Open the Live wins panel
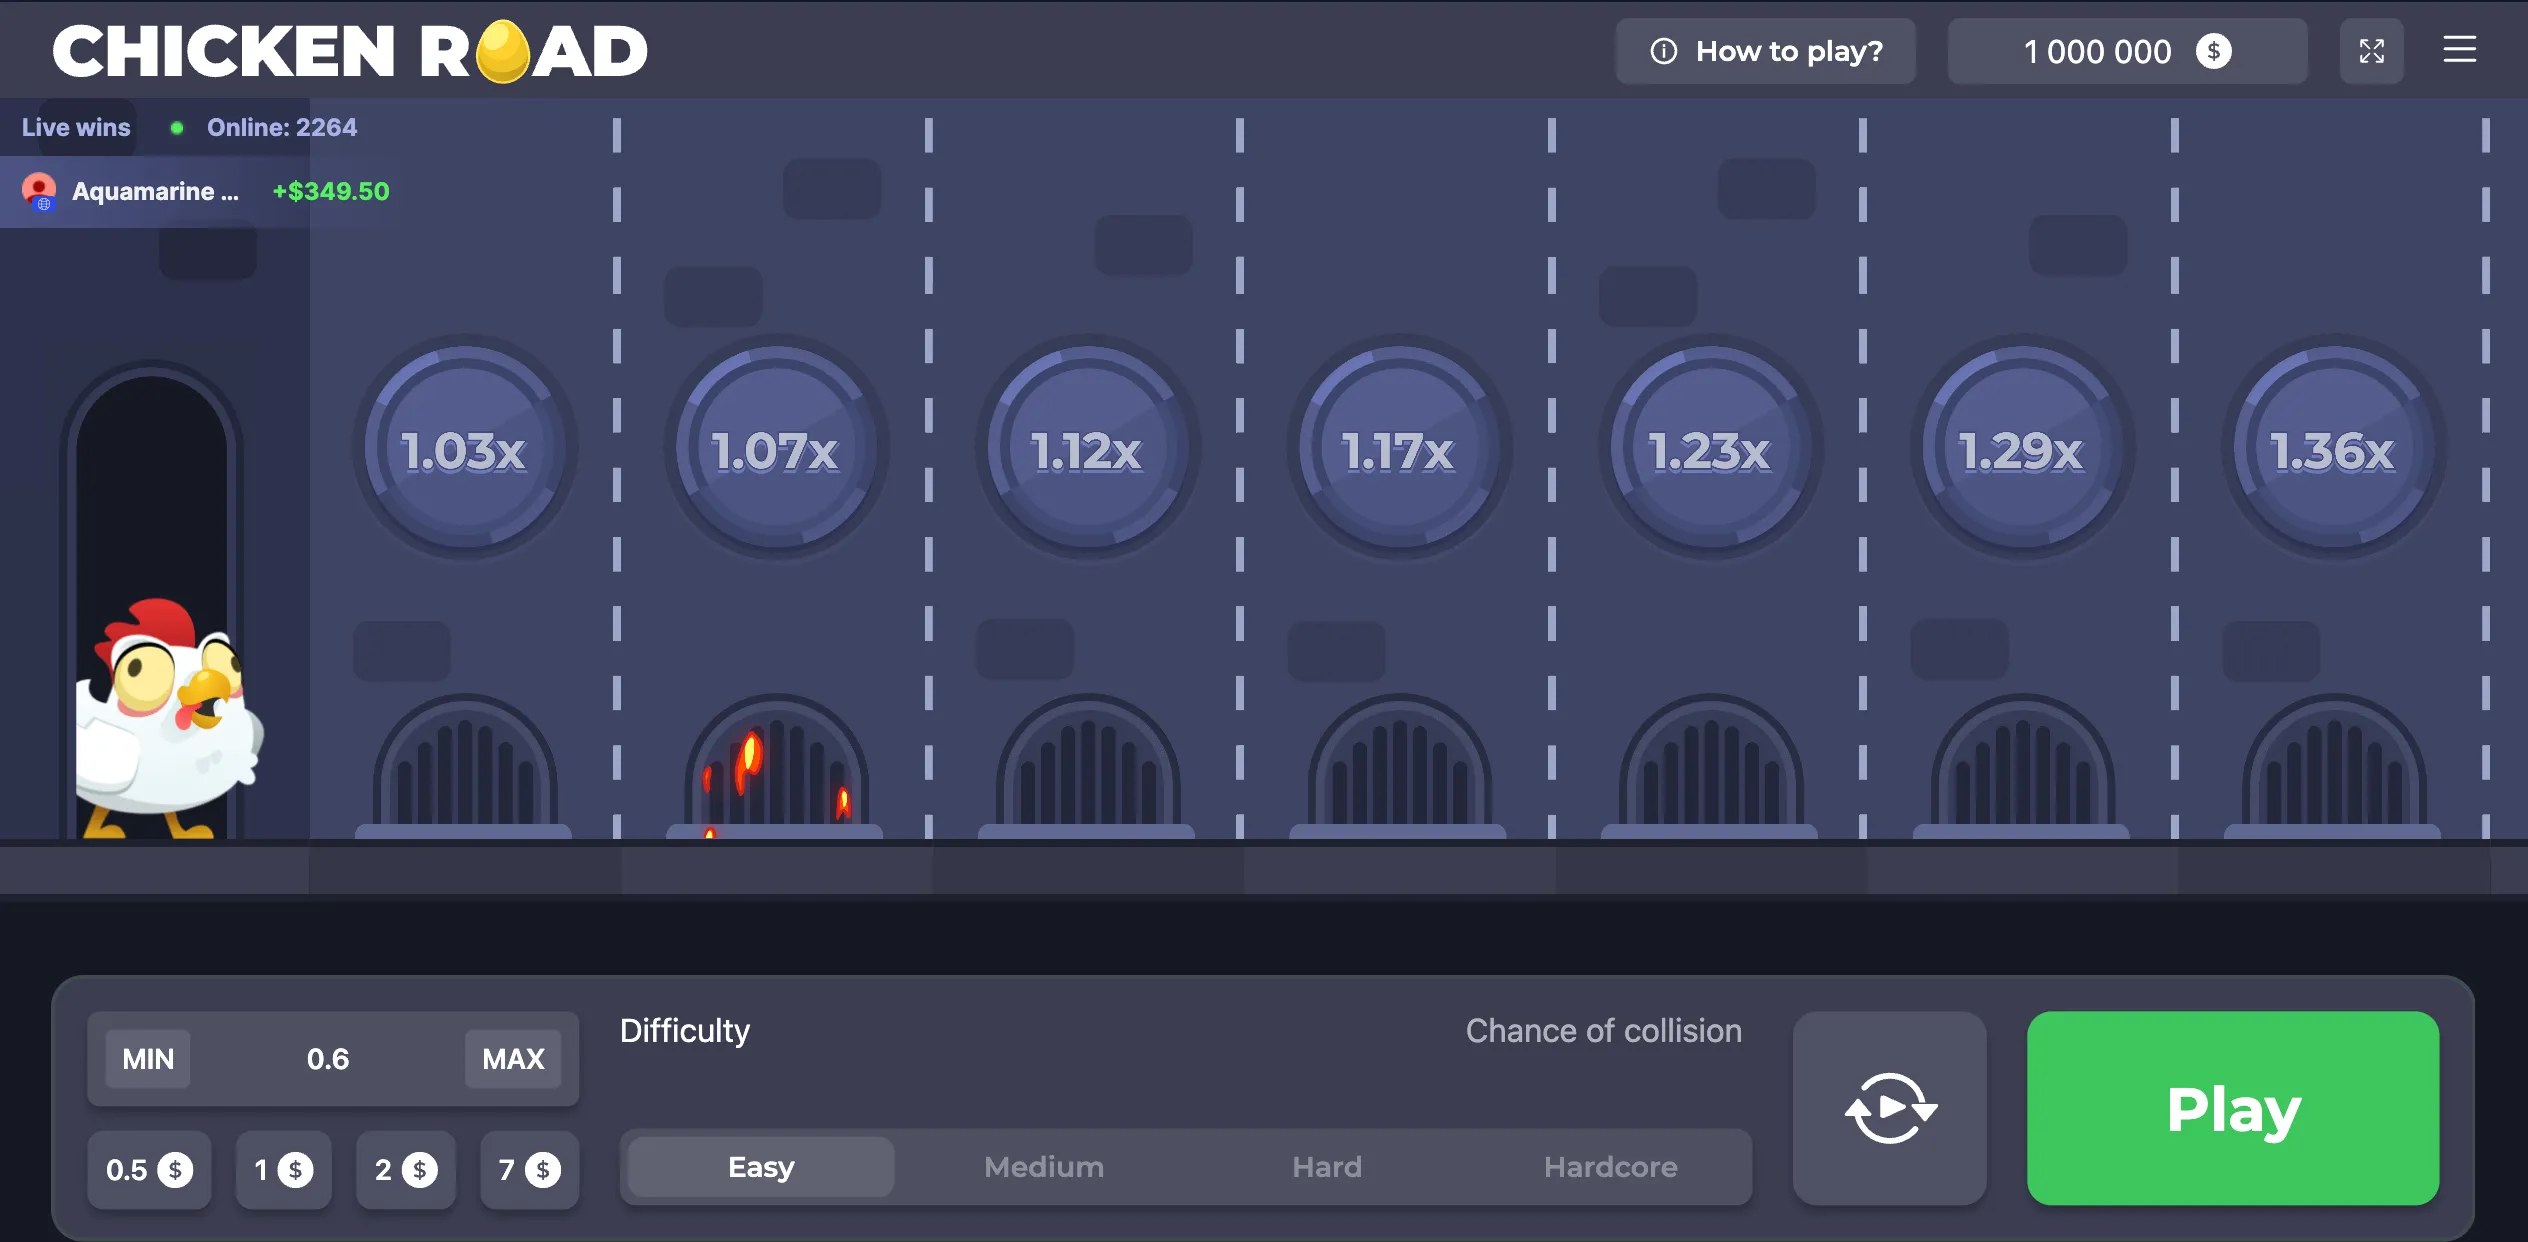 76,128
